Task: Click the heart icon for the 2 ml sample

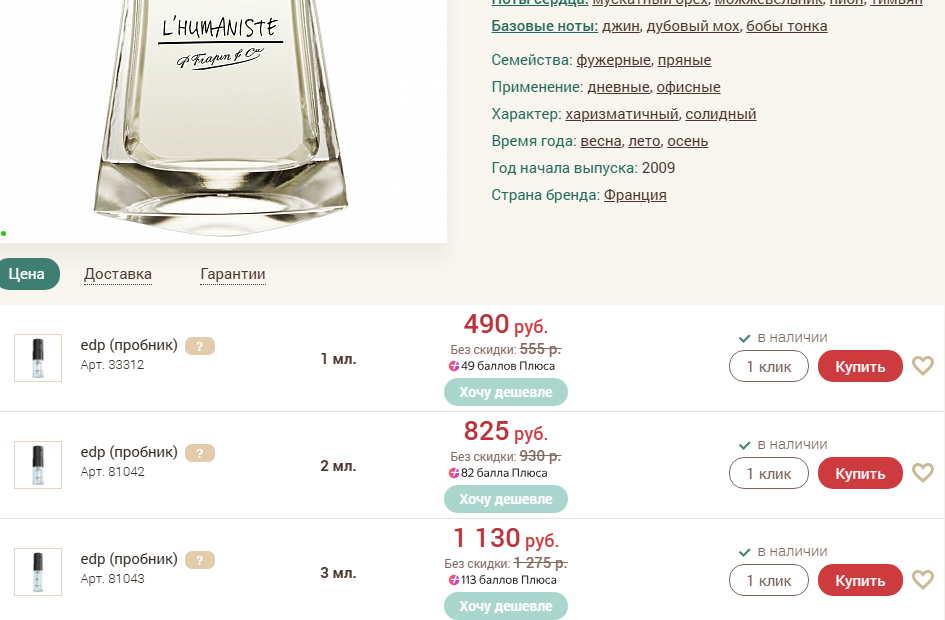Action: 923,473
